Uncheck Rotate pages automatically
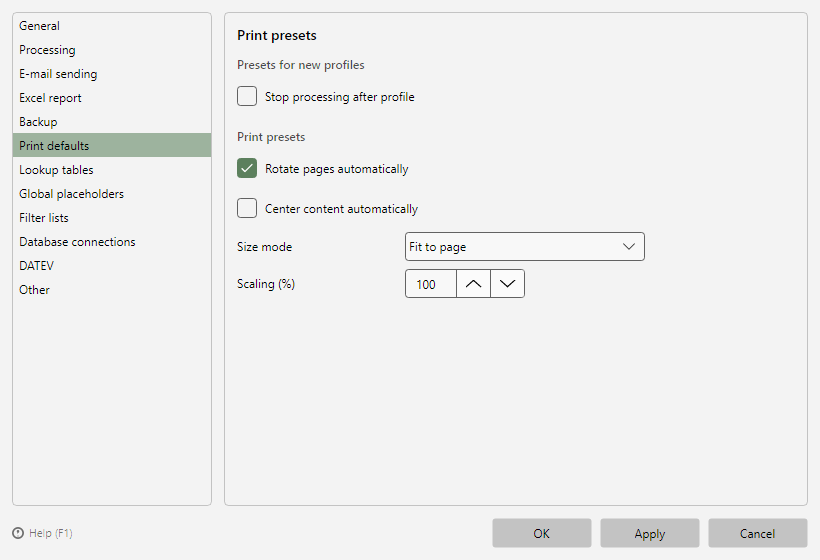820x560 pixels. [x=247, y=168]
